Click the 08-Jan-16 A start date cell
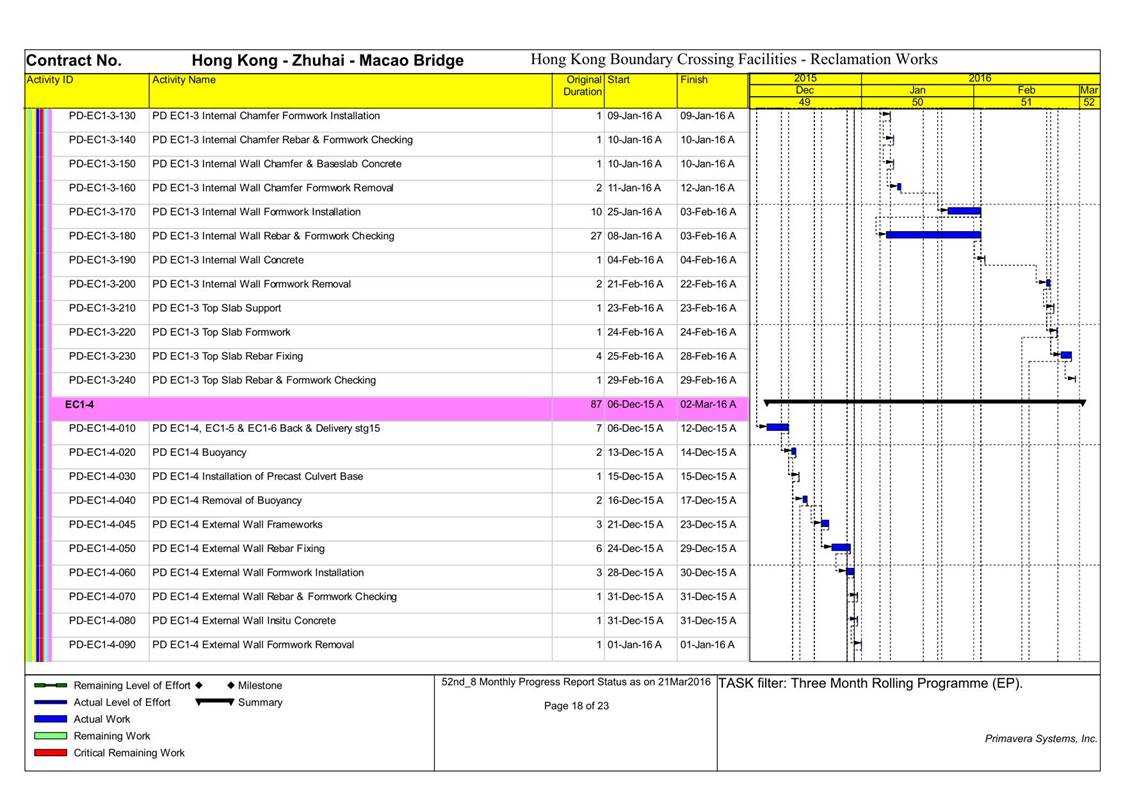Image resolution: width=1123 pixels, height=794 pixels. coord(635,236)
